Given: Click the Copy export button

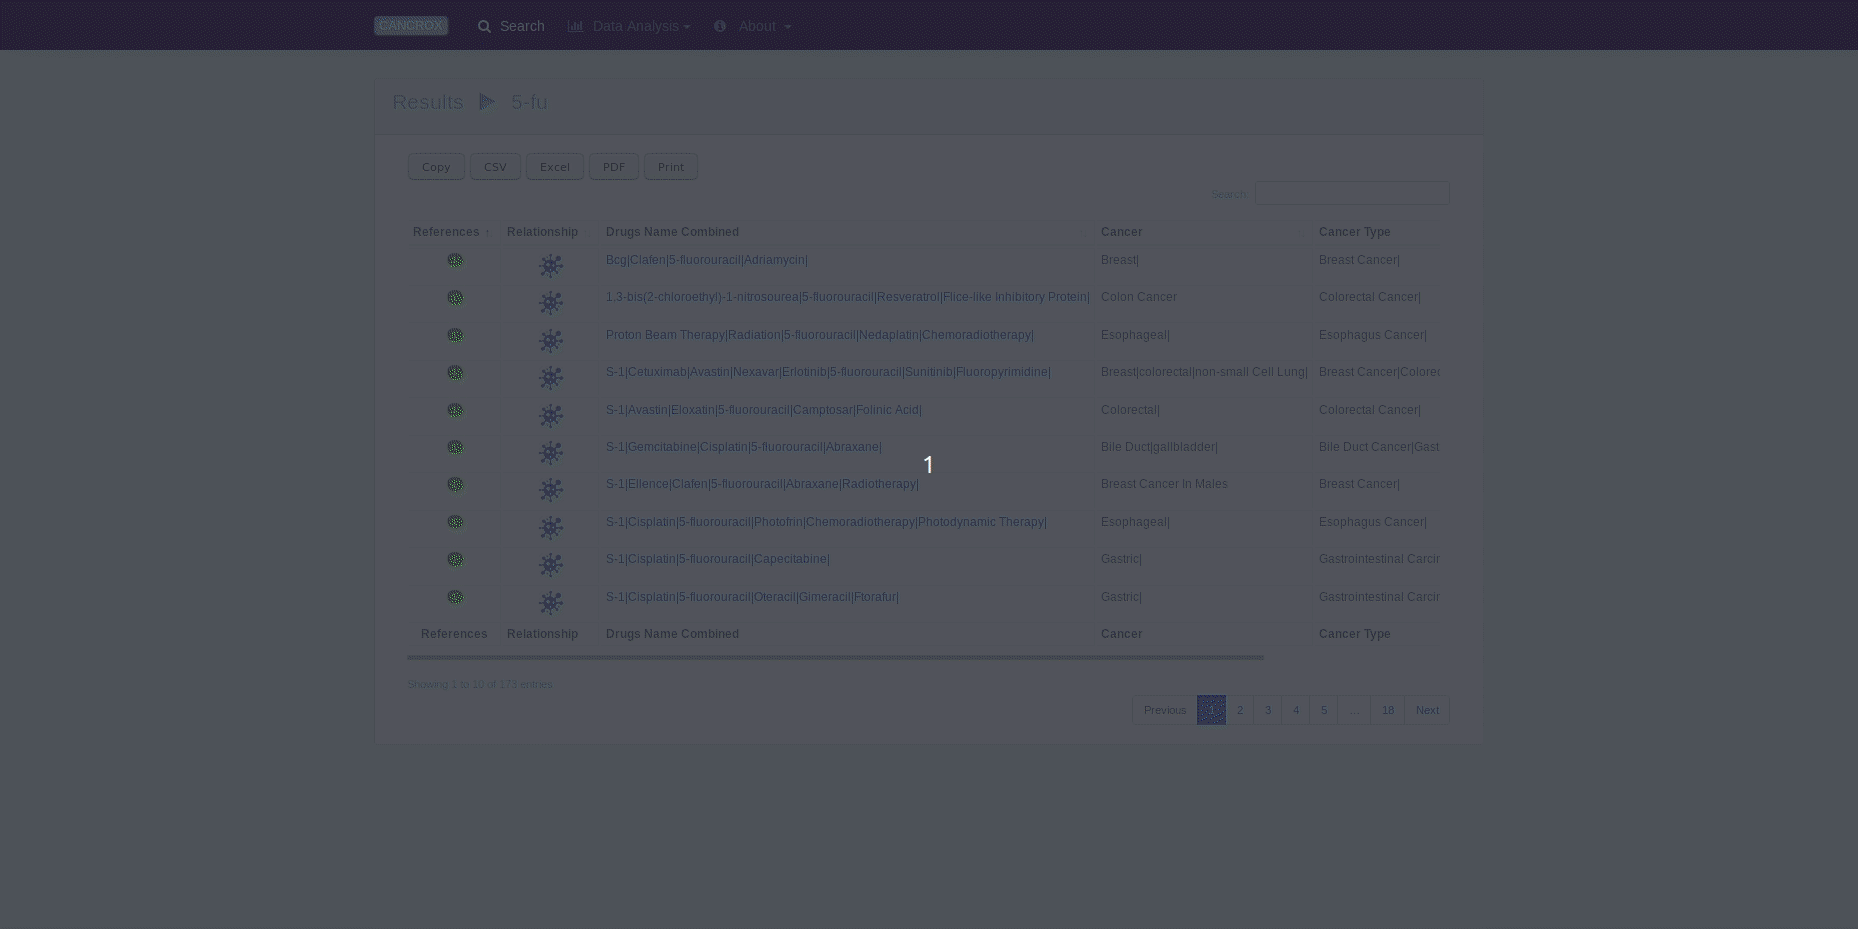Looking at the screenshot, I should point(436,167).
